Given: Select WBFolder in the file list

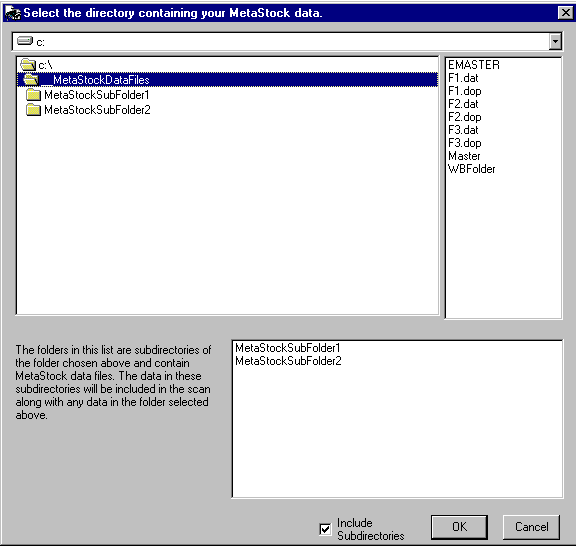Looking at the screenshot, I should [x=472, y=169].
